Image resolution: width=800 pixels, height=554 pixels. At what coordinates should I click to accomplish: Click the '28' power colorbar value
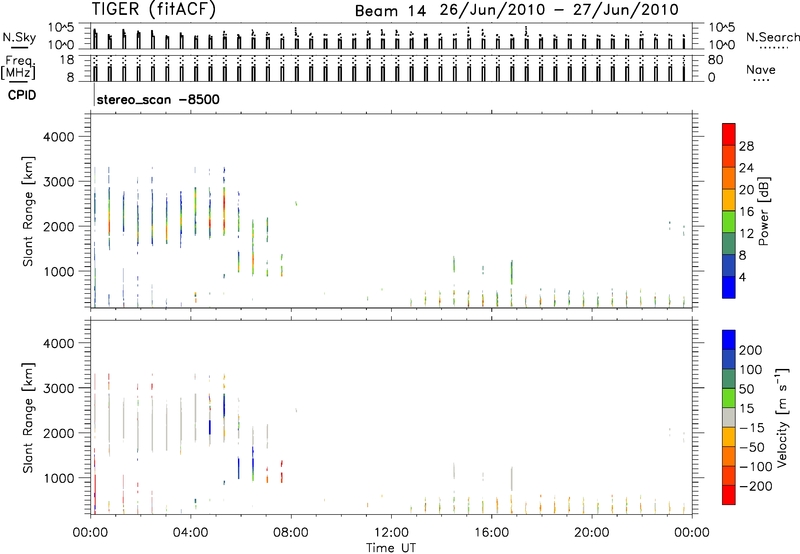(746, 146)
